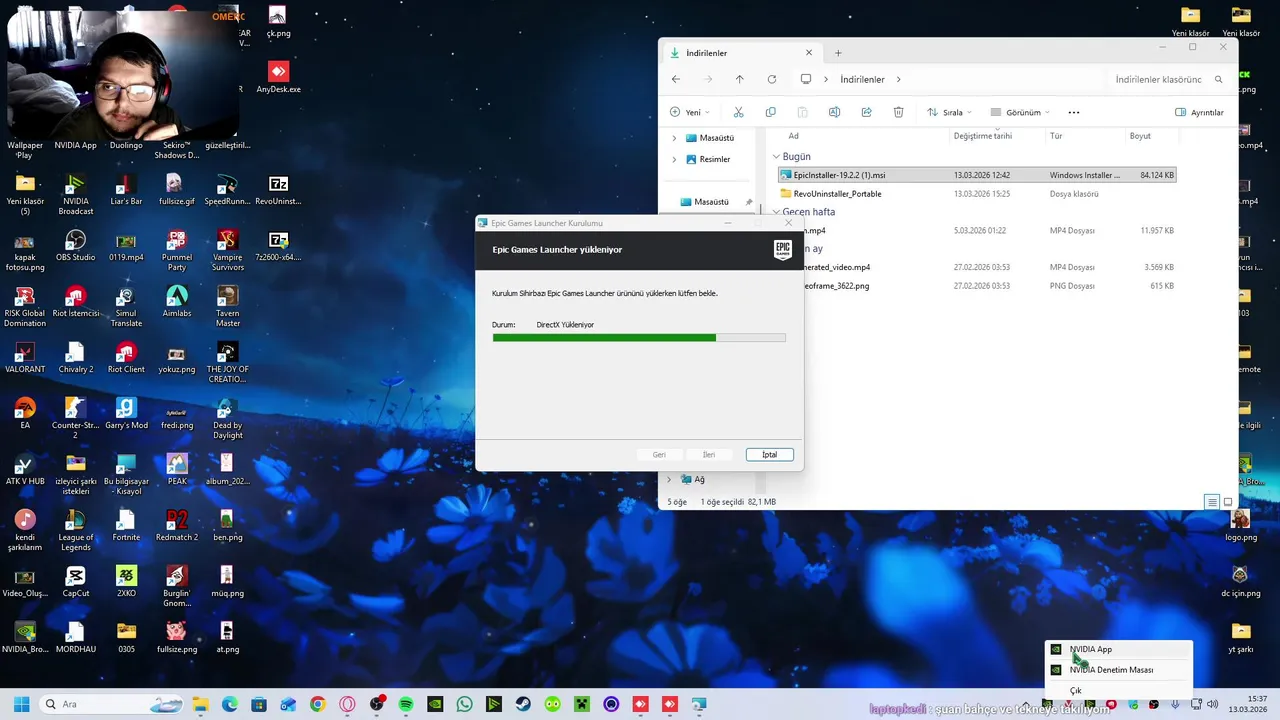
Task: Click the Copy icon in Explorer toolbar
Action: [770, 112]
